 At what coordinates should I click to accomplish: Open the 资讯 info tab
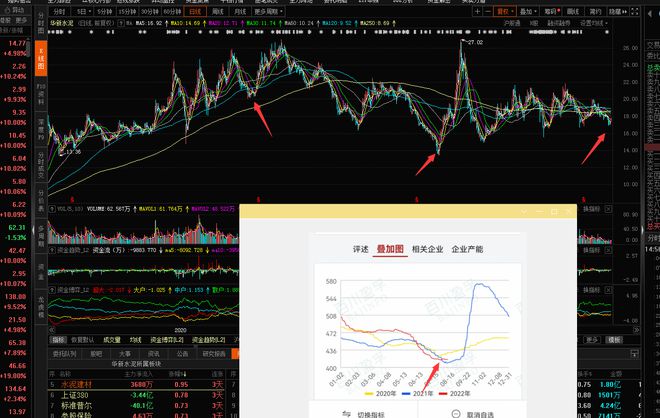pos(154,354)
